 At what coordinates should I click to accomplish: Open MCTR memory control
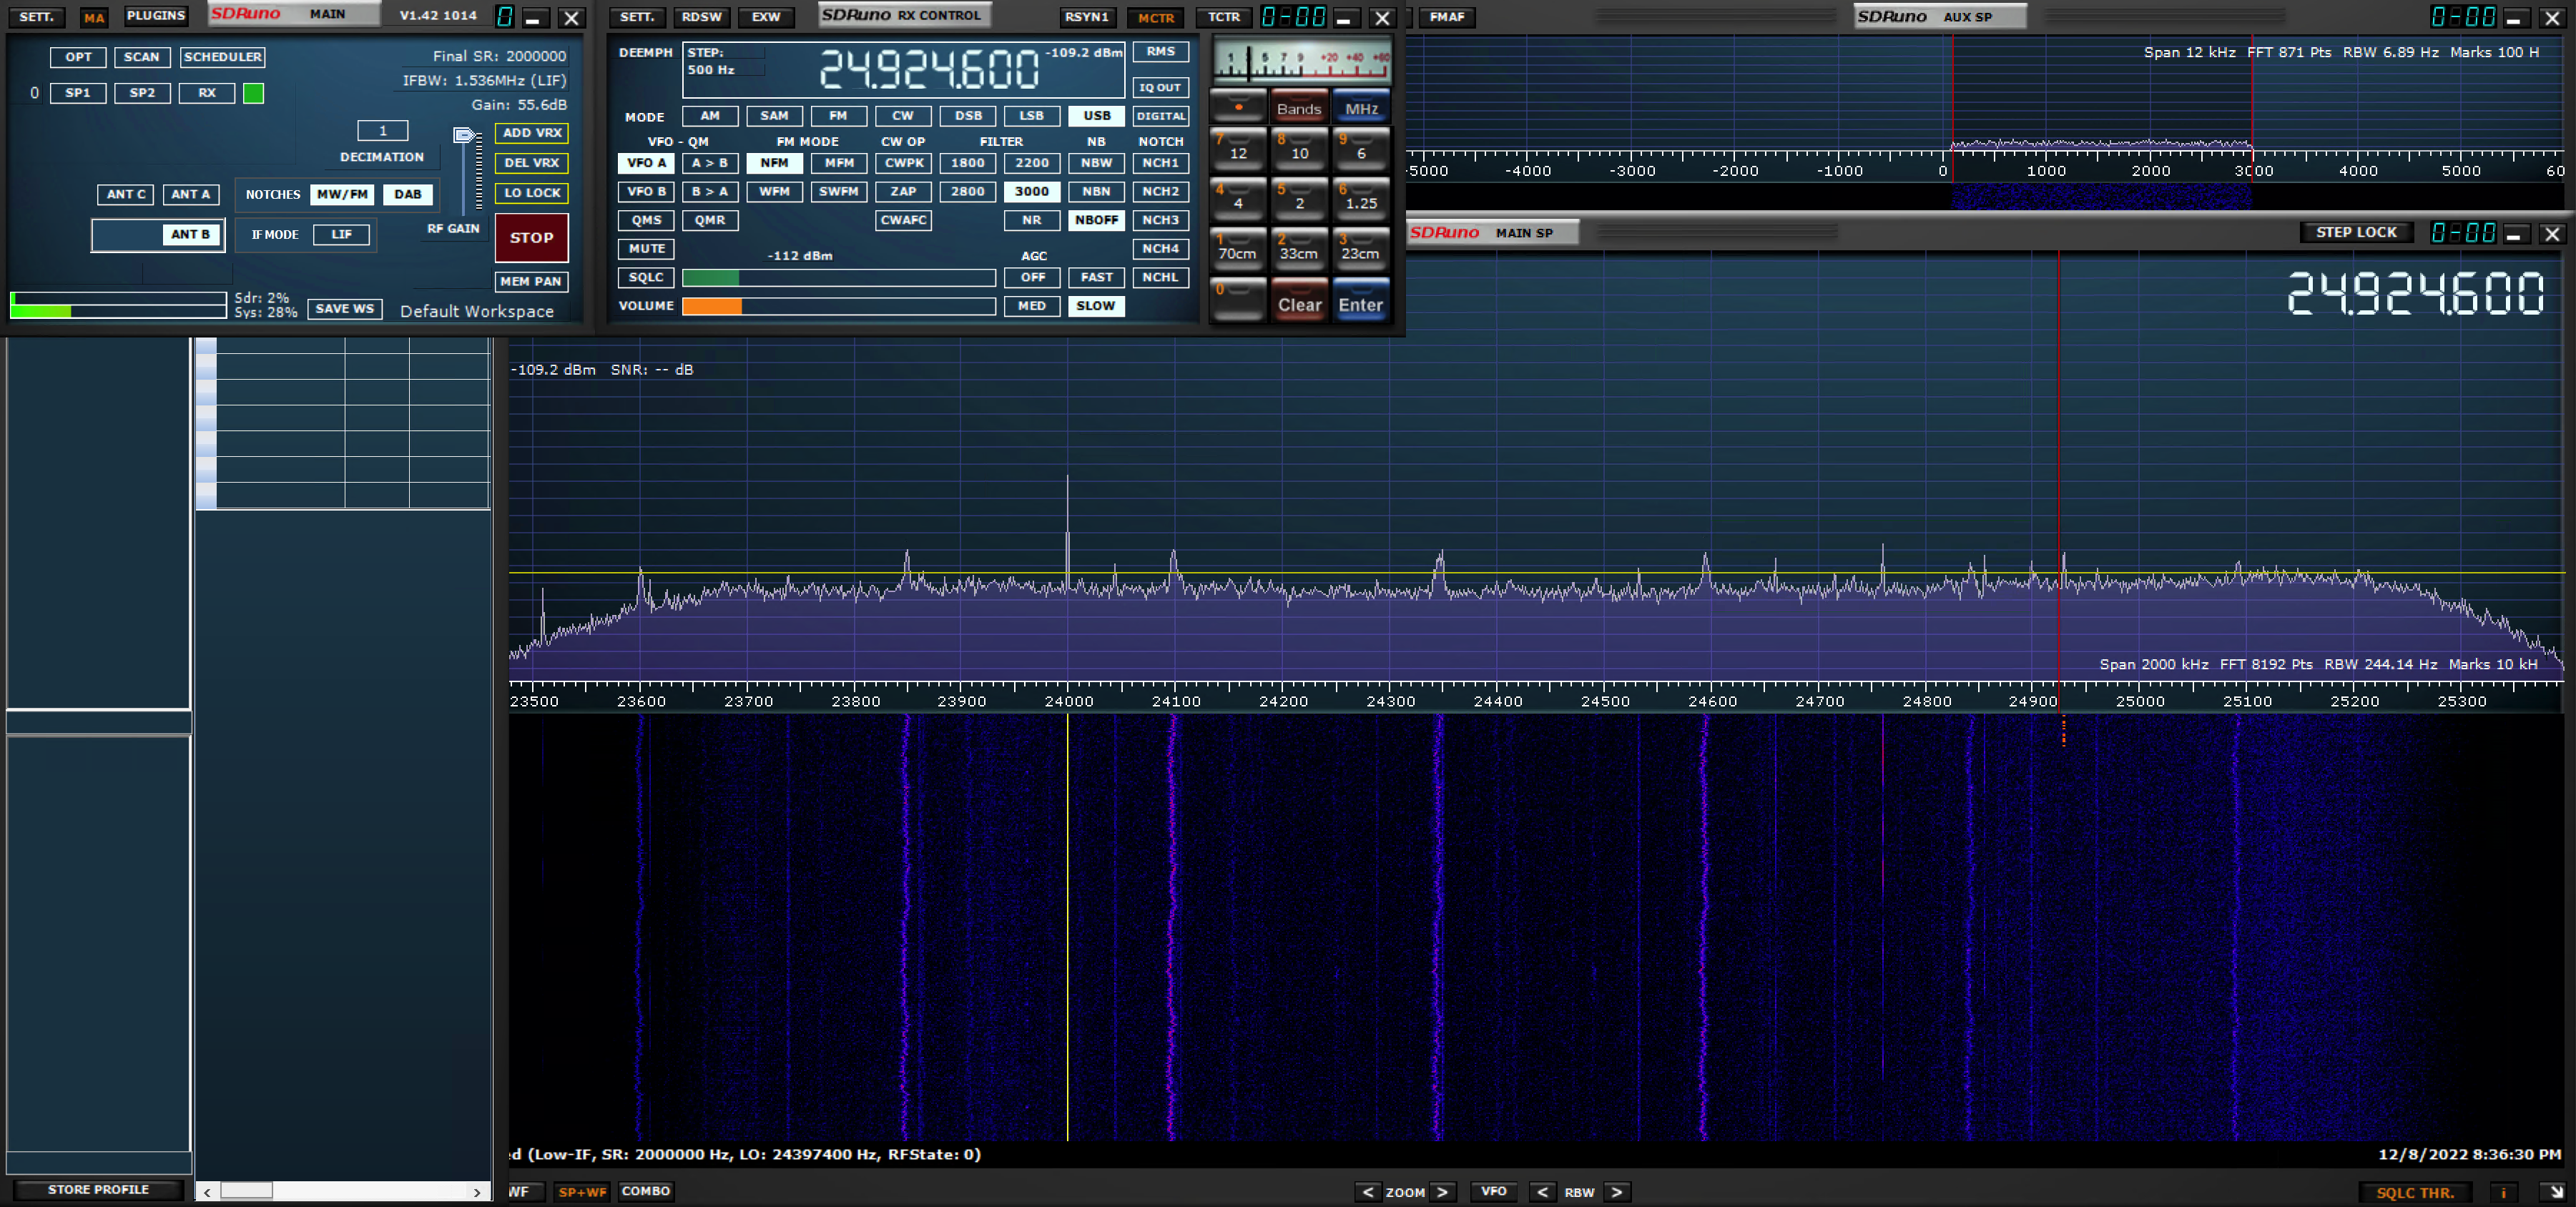coord(1155,17)
